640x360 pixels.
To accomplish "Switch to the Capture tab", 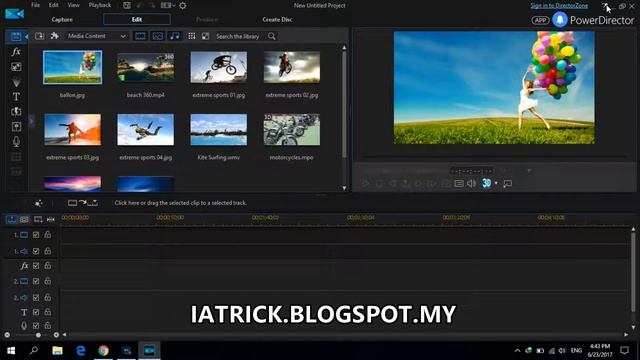I will pos(62,20).
